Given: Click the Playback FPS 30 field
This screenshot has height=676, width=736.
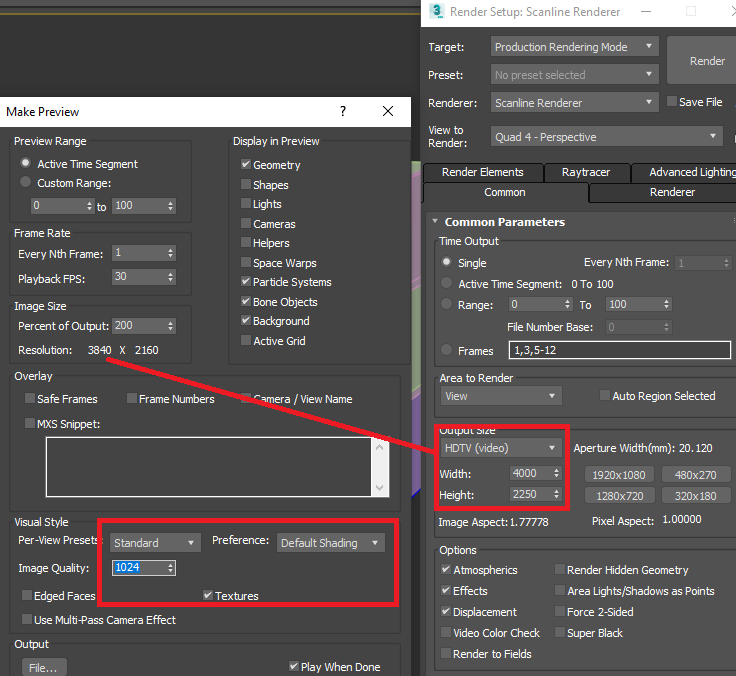Looking at the screenshot, I should (139, 277).
